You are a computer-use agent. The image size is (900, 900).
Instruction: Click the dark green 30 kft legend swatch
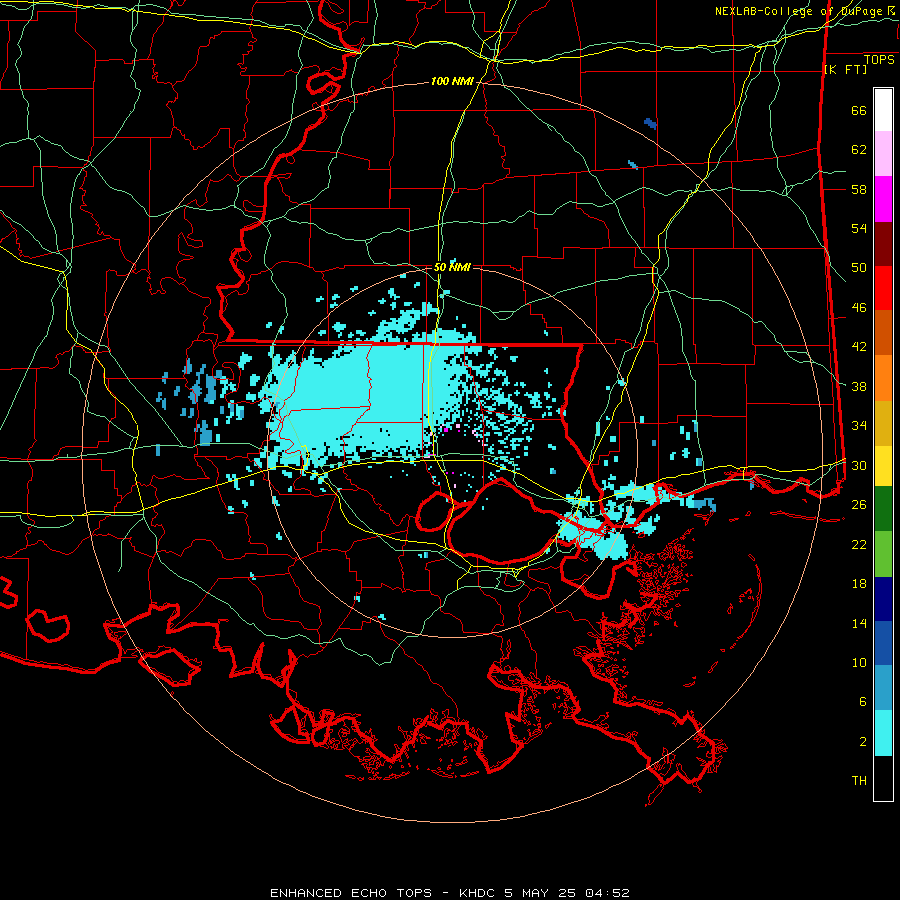coord(883,509)
